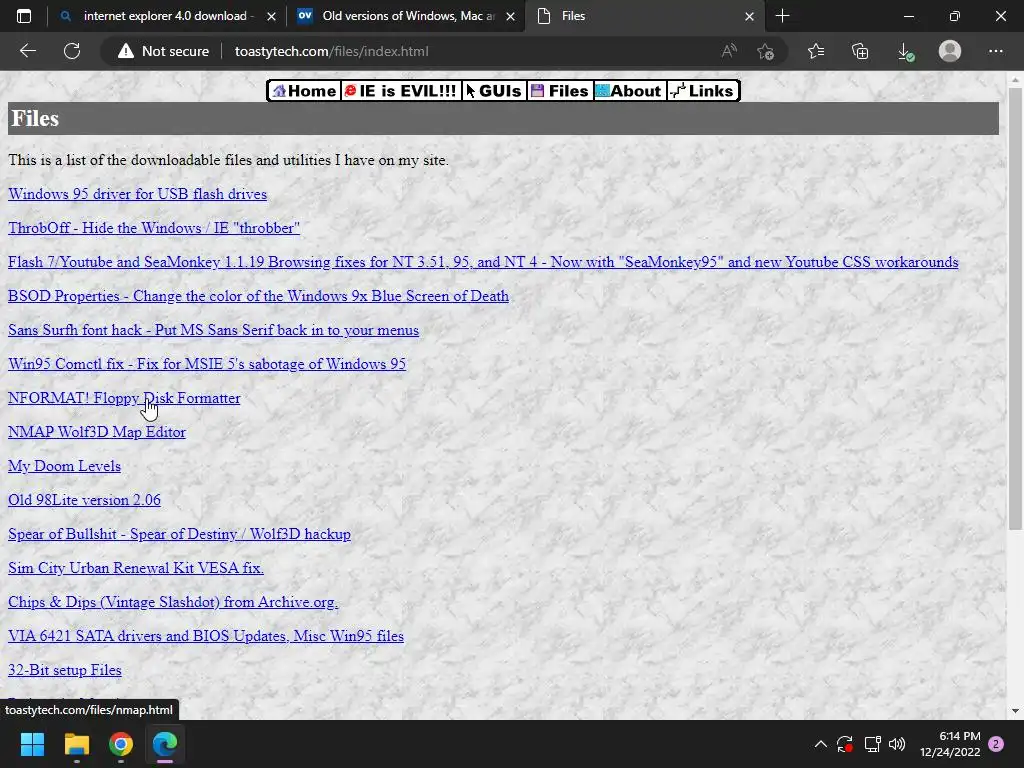Click the scrollbar down arrow
The image size is (1024, 768).
tap(1015, 711)
